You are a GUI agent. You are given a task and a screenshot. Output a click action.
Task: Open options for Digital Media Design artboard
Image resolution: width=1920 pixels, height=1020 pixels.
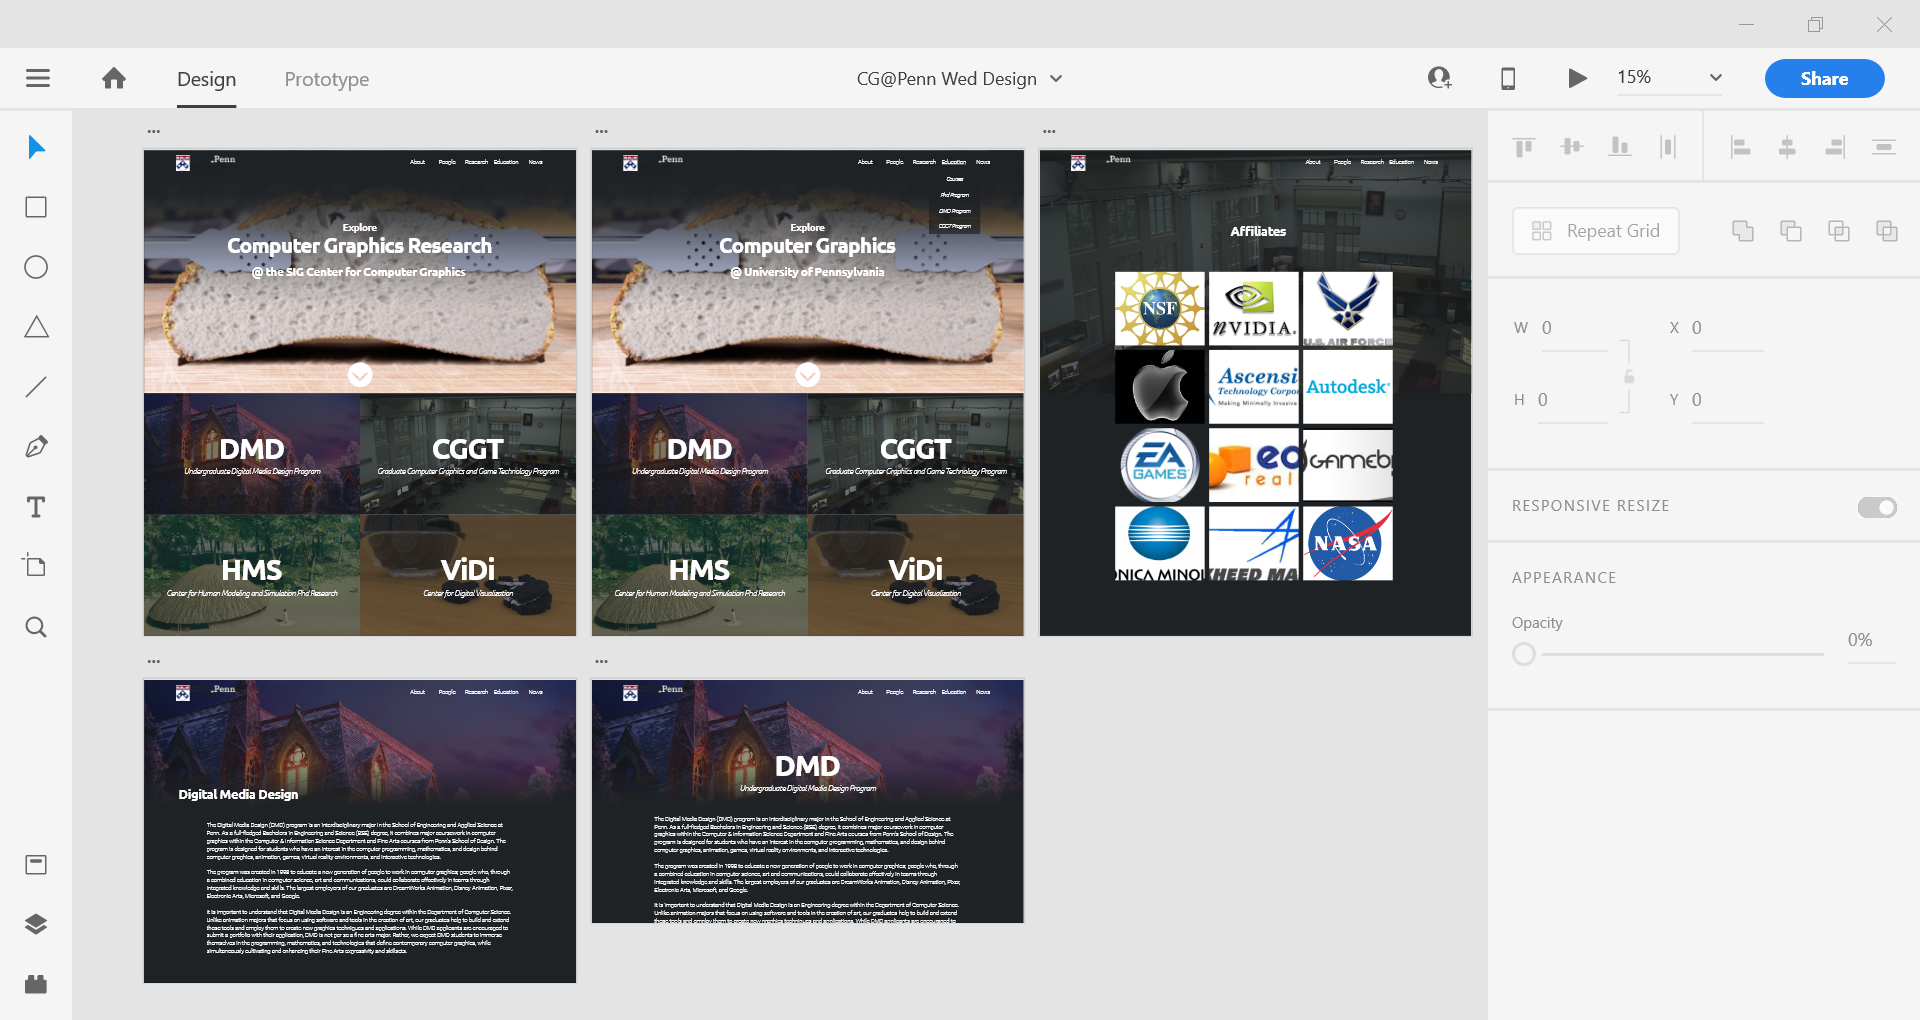click(154, 661)
